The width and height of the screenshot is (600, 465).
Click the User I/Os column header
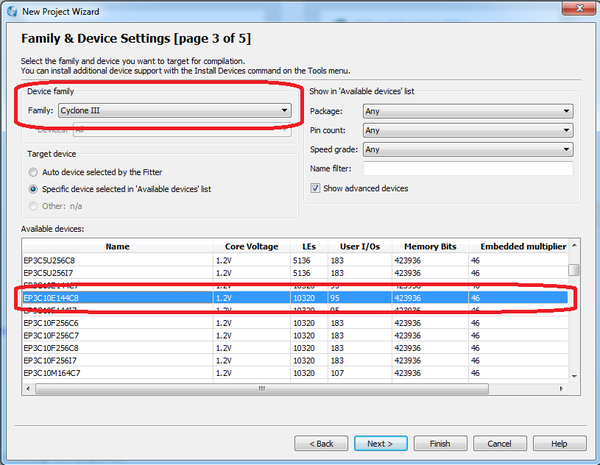(x=358, y=246)
